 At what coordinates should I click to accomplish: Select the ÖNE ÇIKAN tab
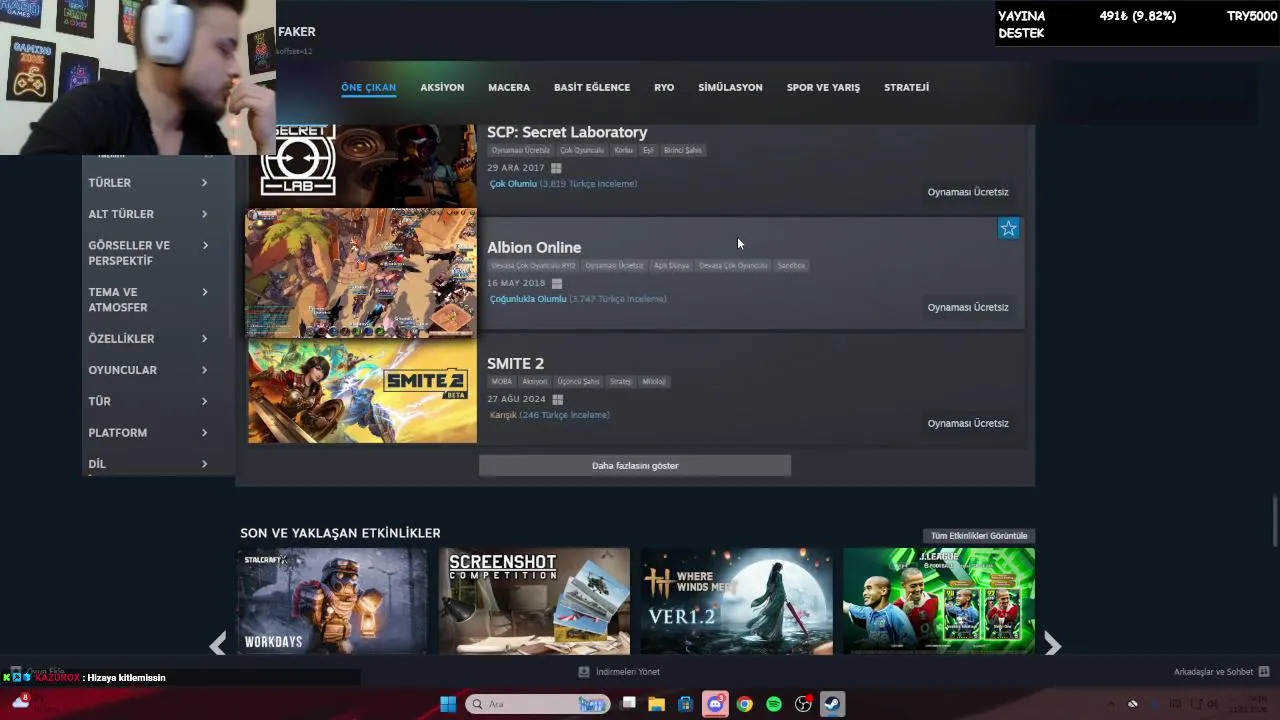(368, 87)
